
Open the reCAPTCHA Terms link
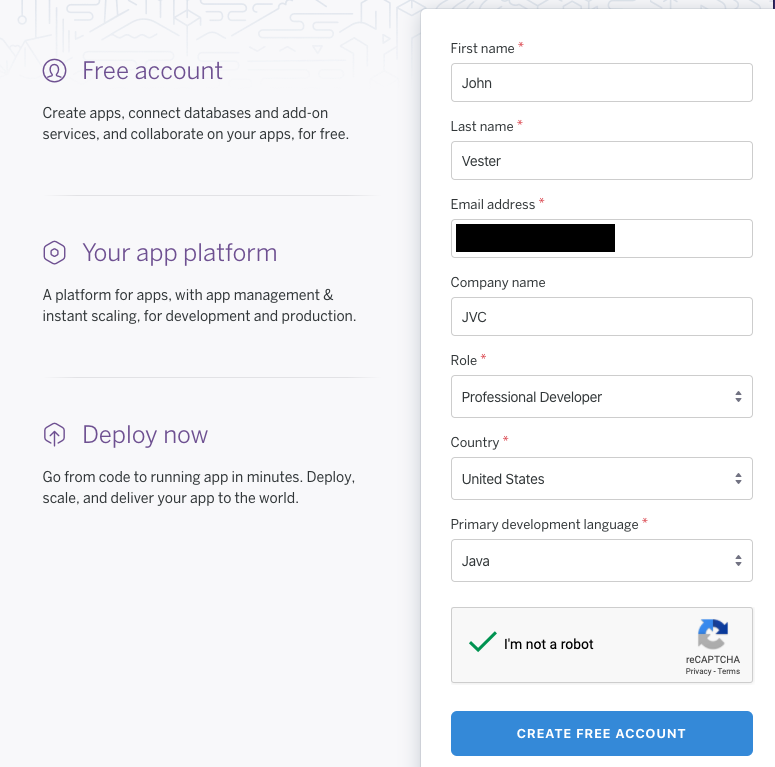tap(729, 672)
